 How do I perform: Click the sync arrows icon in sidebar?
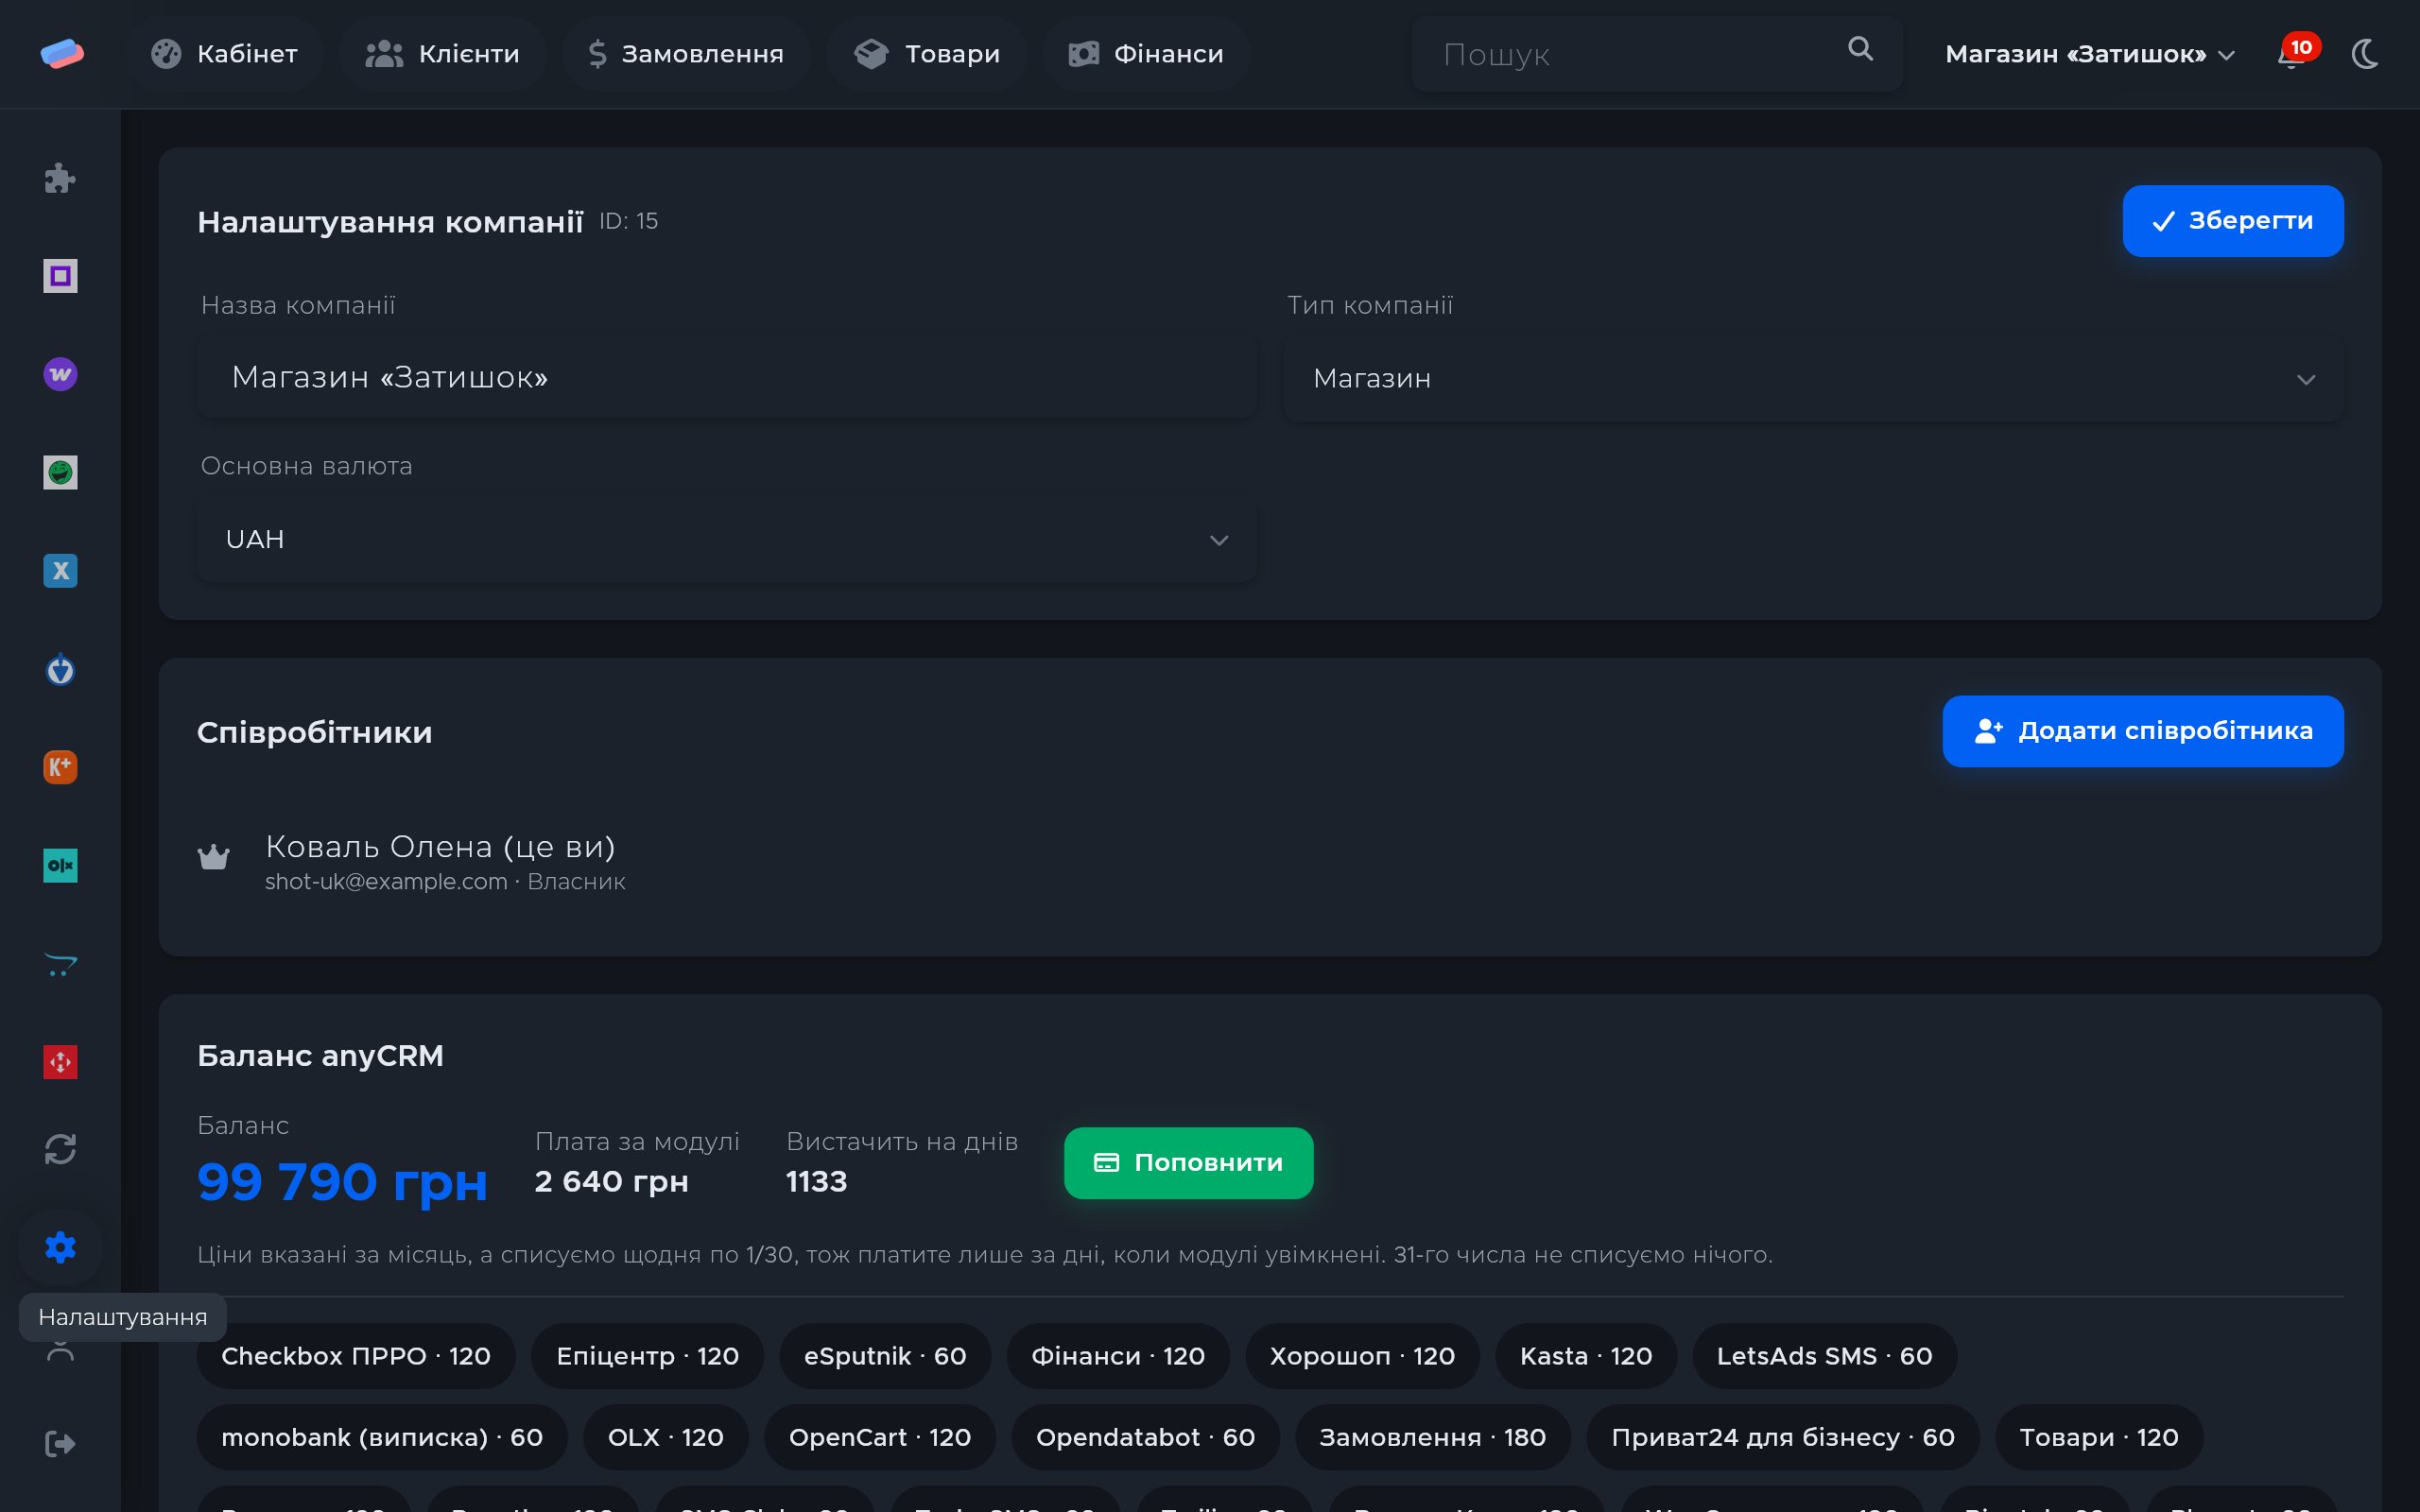(60, 1149)
